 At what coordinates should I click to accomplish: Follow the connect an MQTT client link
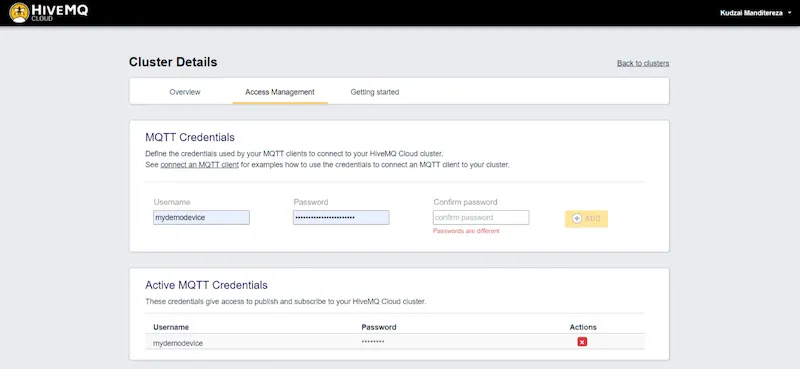(x=199, y=165)
